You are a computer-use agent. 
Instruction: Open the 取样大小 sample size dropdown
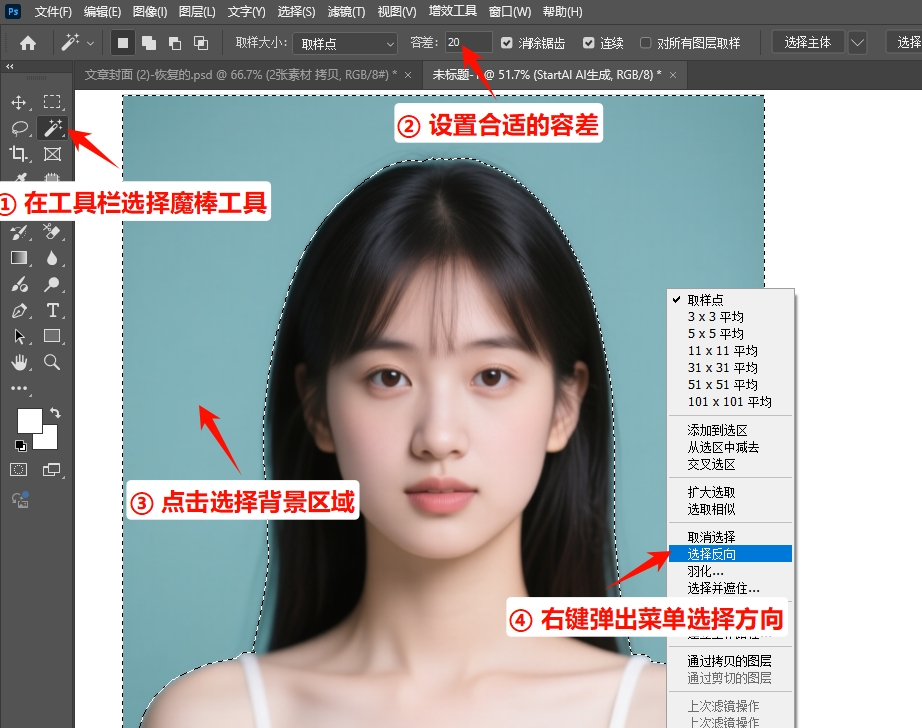[x=345, y=44]
